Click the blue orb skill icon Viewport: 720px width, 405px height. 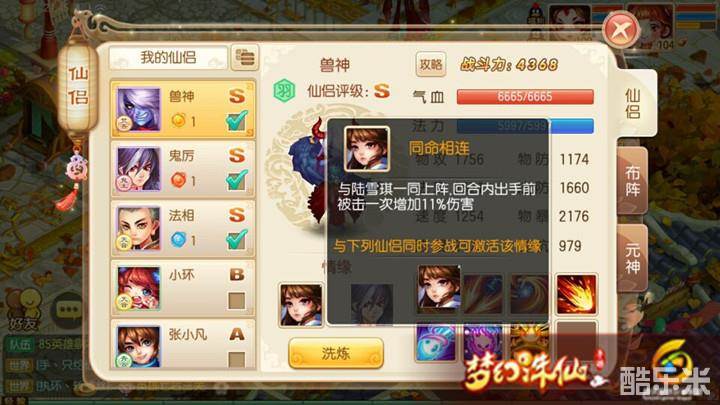(x=435, y=343)
